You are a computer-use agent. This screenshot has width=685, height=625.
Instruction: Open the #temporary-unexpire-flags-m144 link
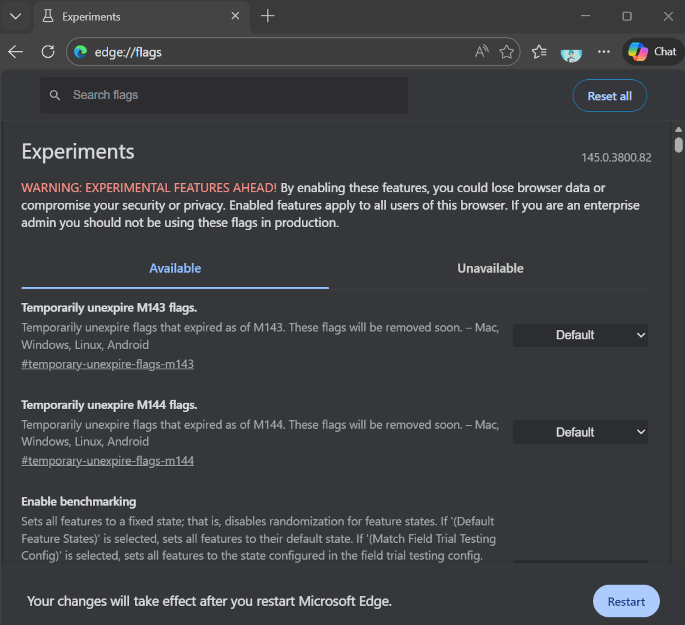pyautogui.click(x=107, y=461)
